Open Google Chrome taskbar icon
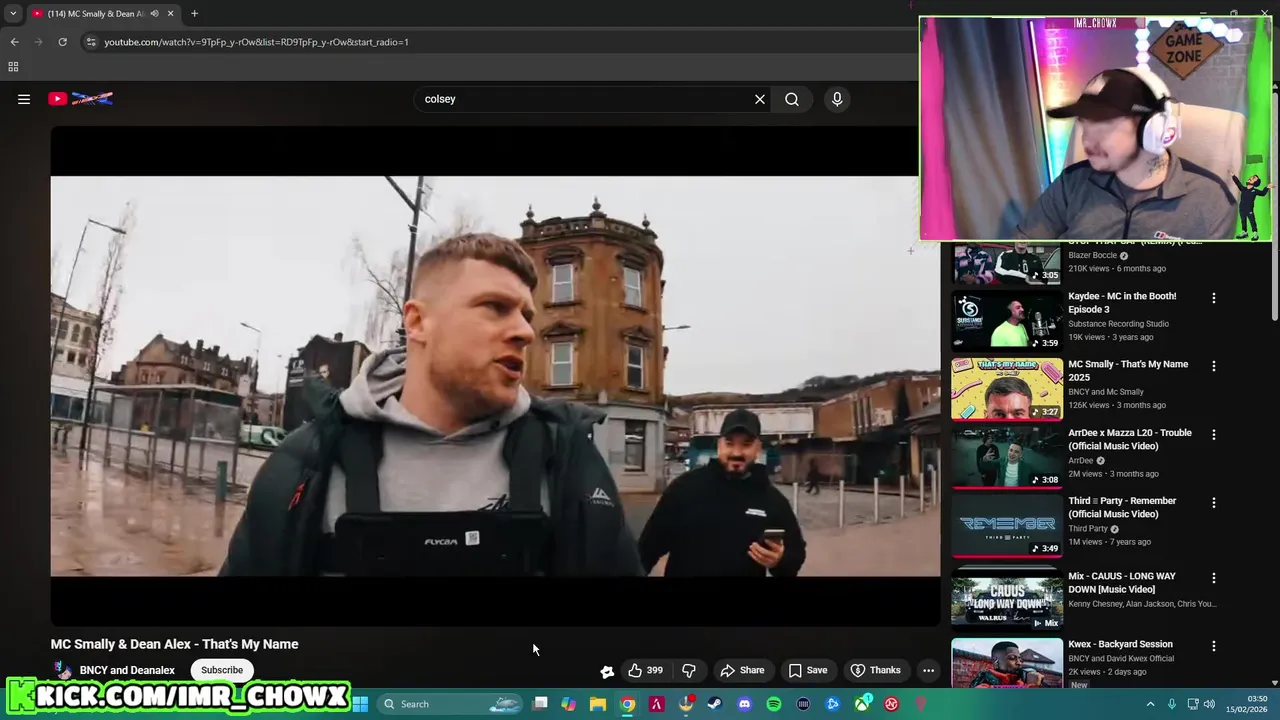 [627, 704]
